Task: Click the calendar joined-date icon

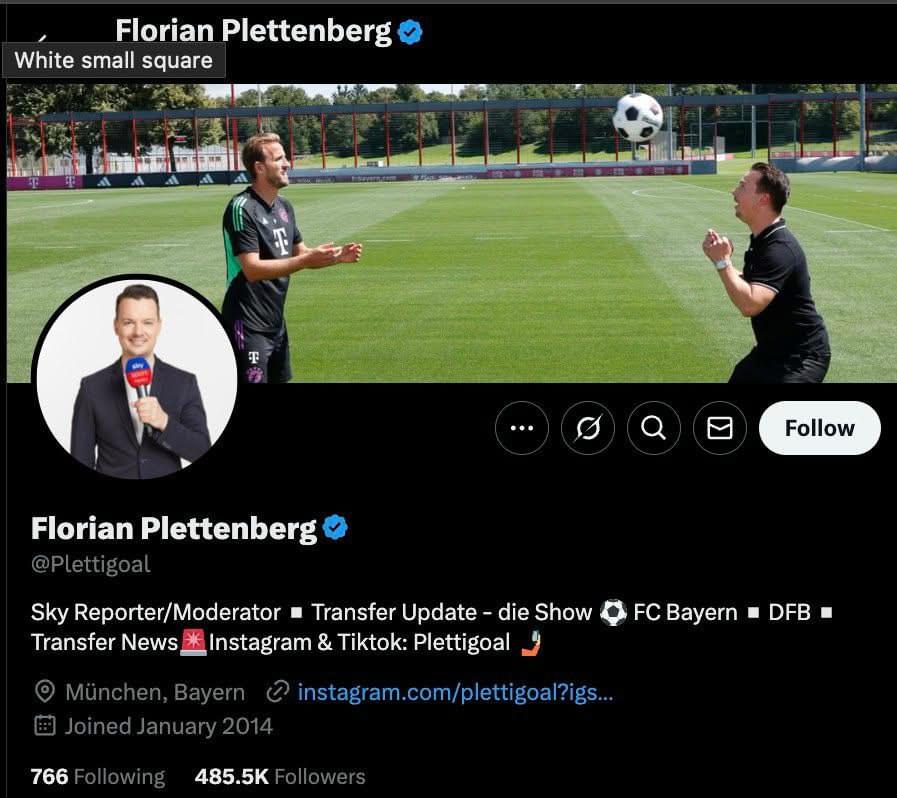Action: click(45, 726)
